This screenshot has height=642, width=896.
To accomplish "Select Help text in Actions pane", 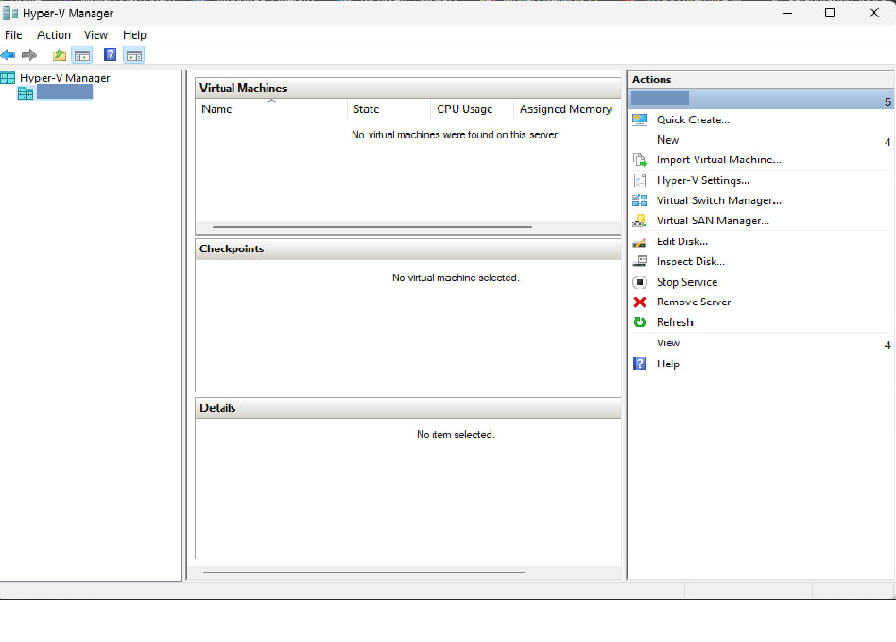I will (x=668, y=364).
